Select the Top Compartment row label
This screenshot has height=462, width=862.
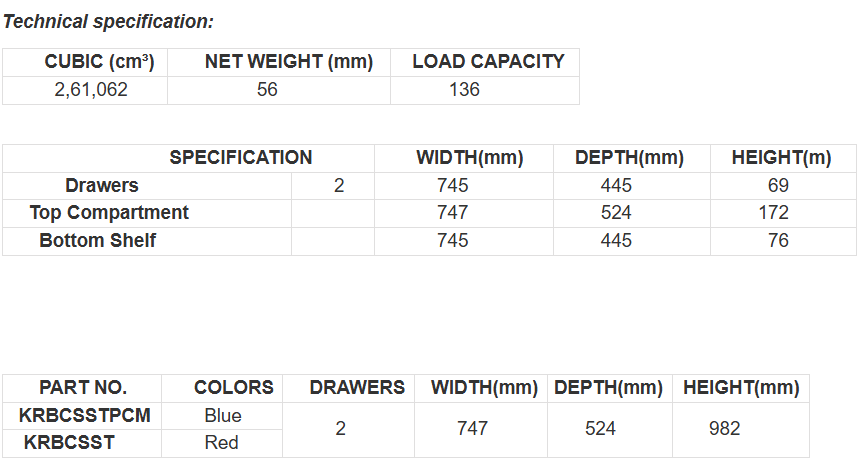click(109, 213)
